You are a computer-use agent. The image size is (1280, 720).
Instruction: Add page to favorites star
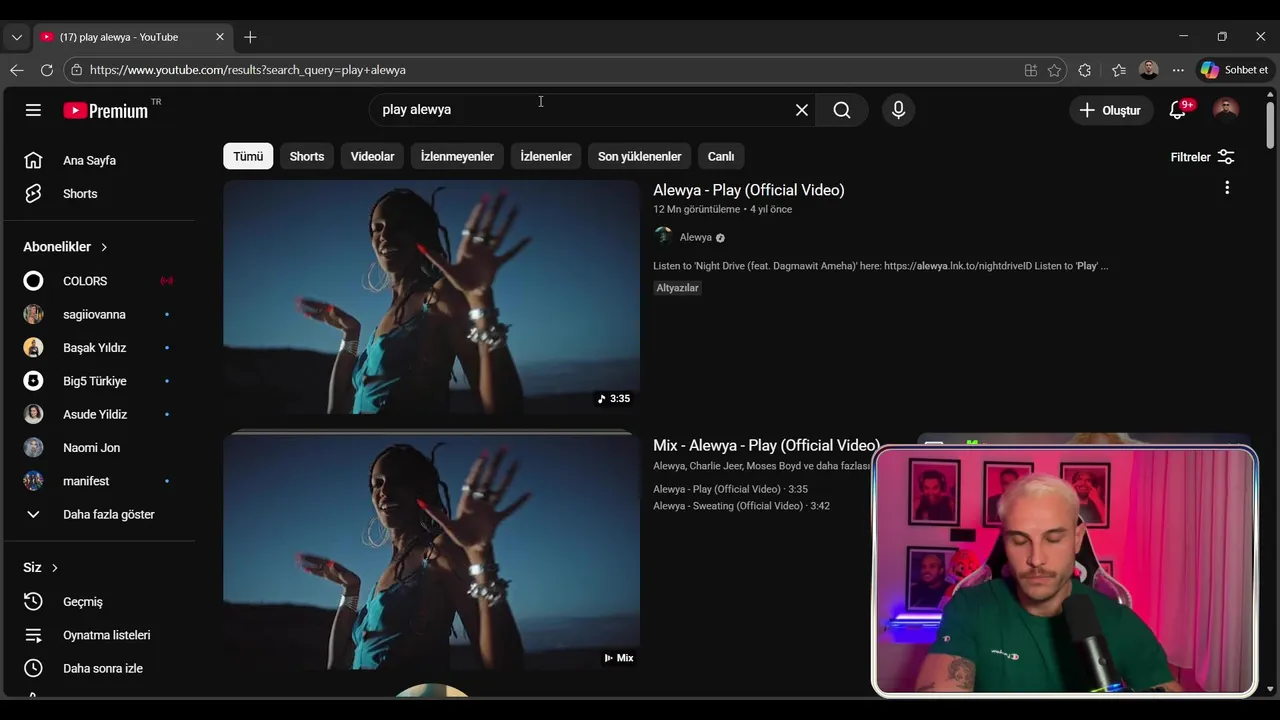1054,70
